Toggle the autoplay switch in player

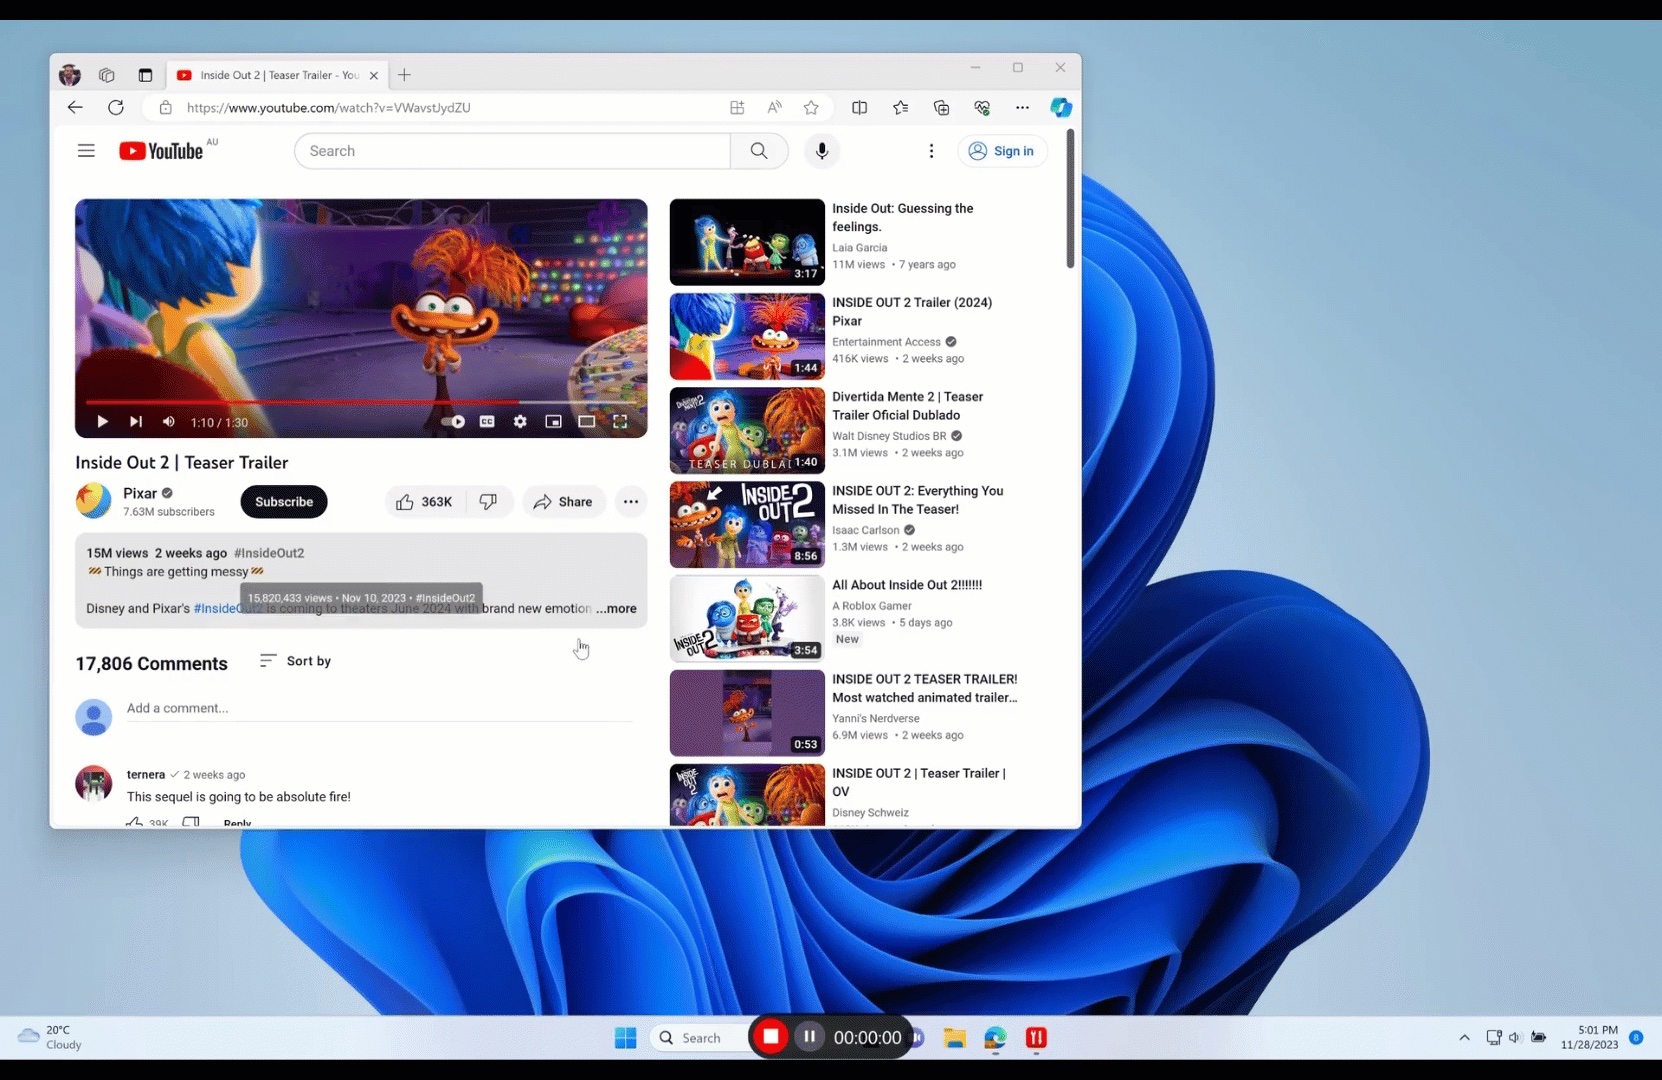[x=454, y=422]
